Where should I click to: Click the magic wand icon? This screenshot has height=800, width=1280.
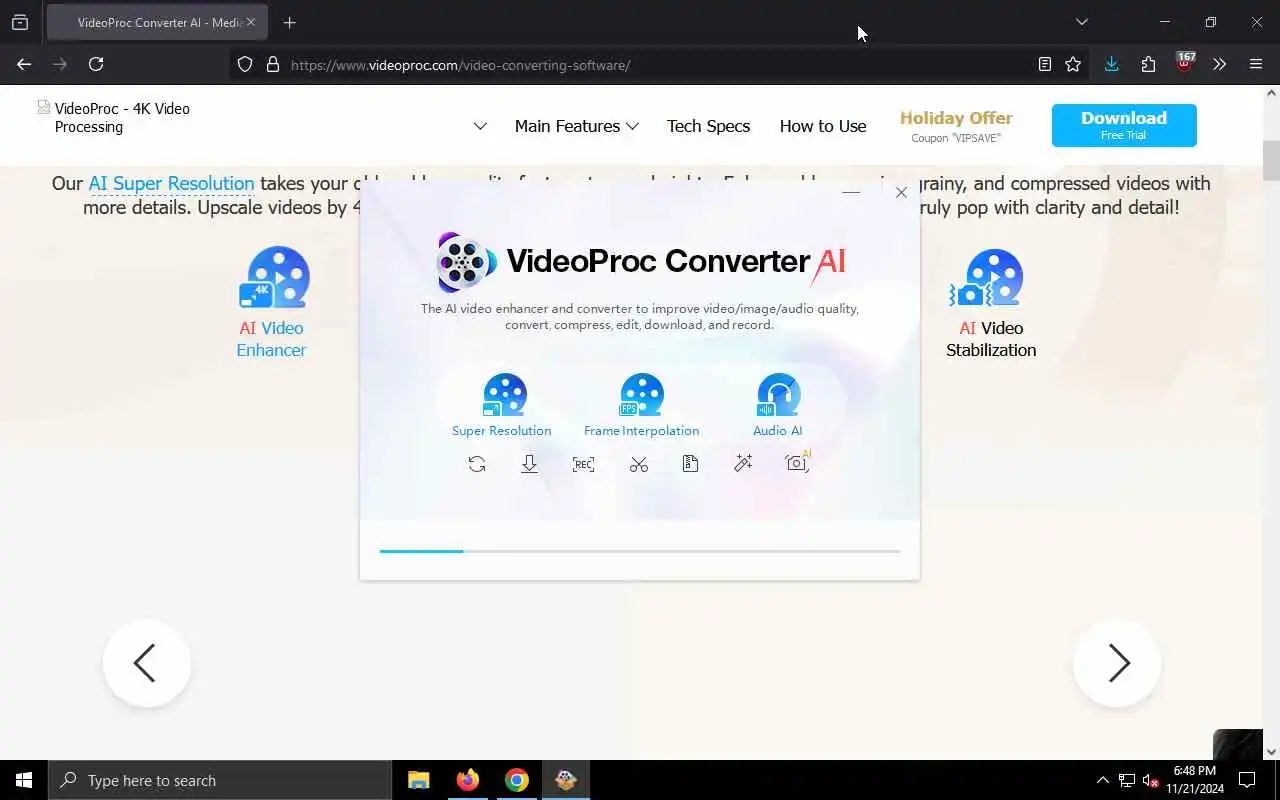(x=743, y=463)
